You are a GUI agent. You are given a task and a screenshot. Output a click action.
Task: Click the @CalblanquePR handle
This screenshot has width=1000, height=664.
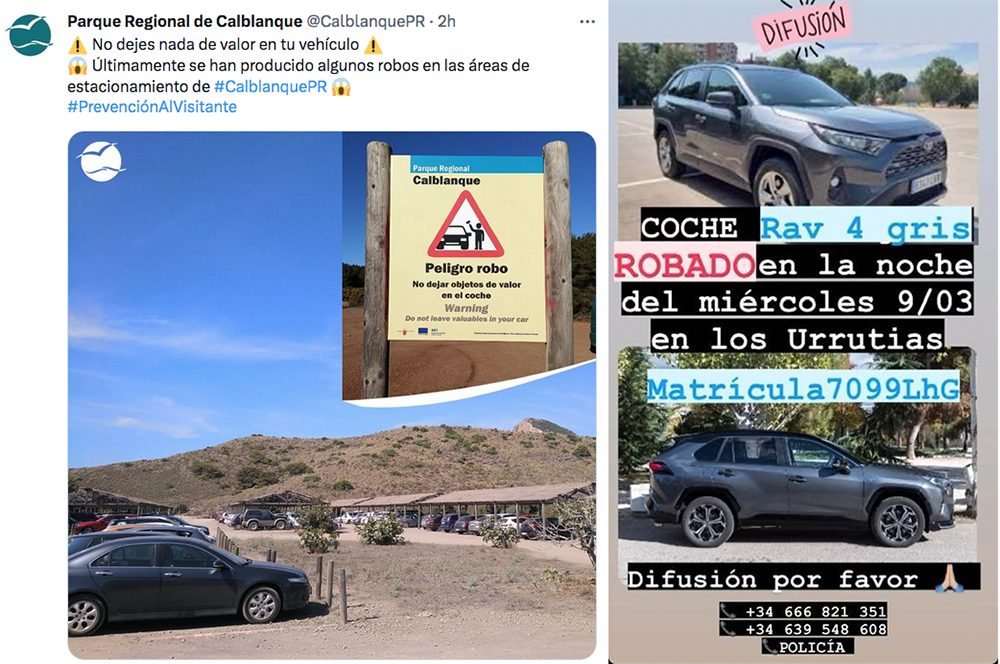pyautogui.click(x=365, y=21)
